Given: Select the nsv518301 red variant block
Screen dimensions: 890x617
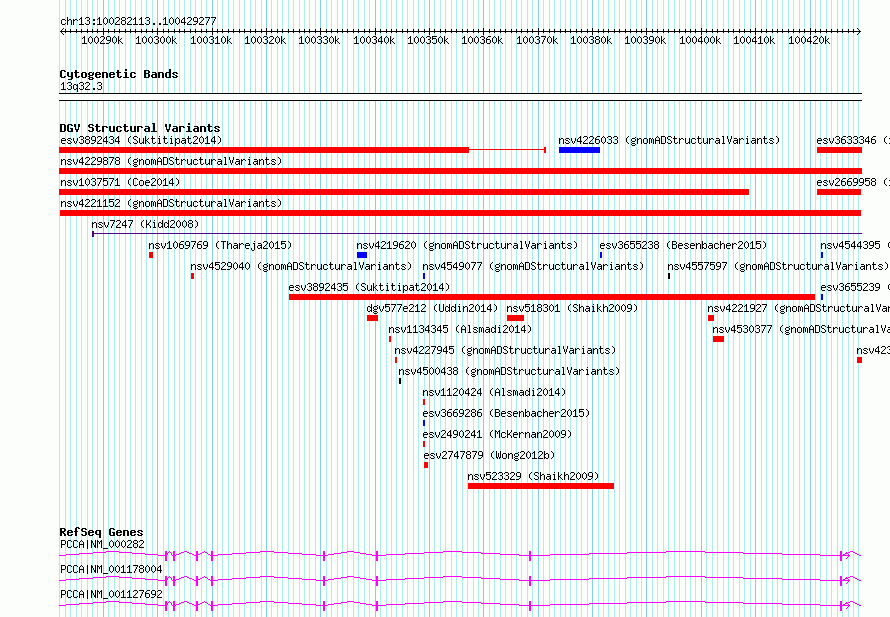Looking at the screenshot, I should 515,318.
